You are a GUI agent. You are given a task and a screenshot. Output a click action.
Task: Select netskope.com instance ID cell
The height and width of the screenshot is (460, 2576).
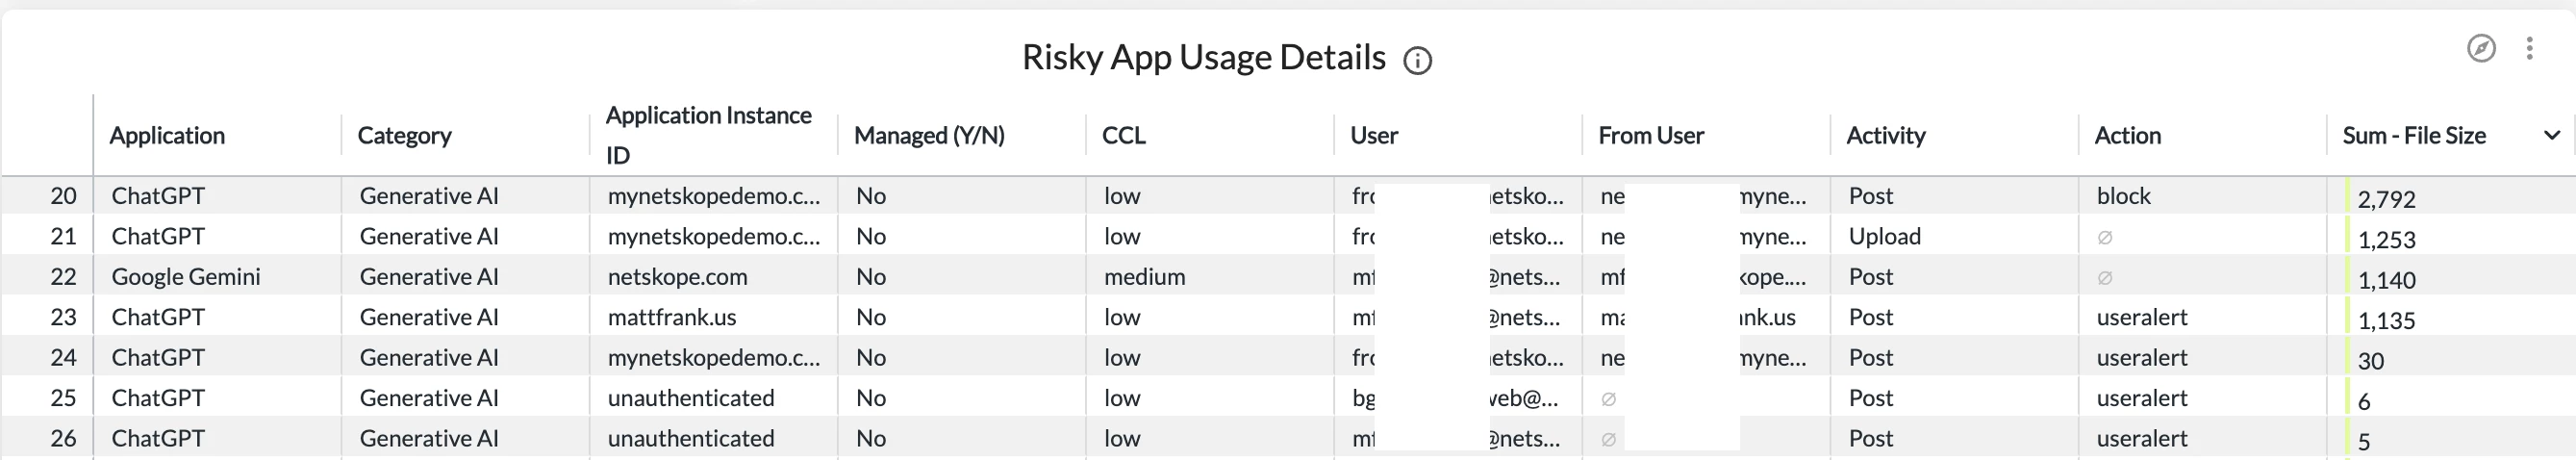pyautogui.click(x=677, y=277)
